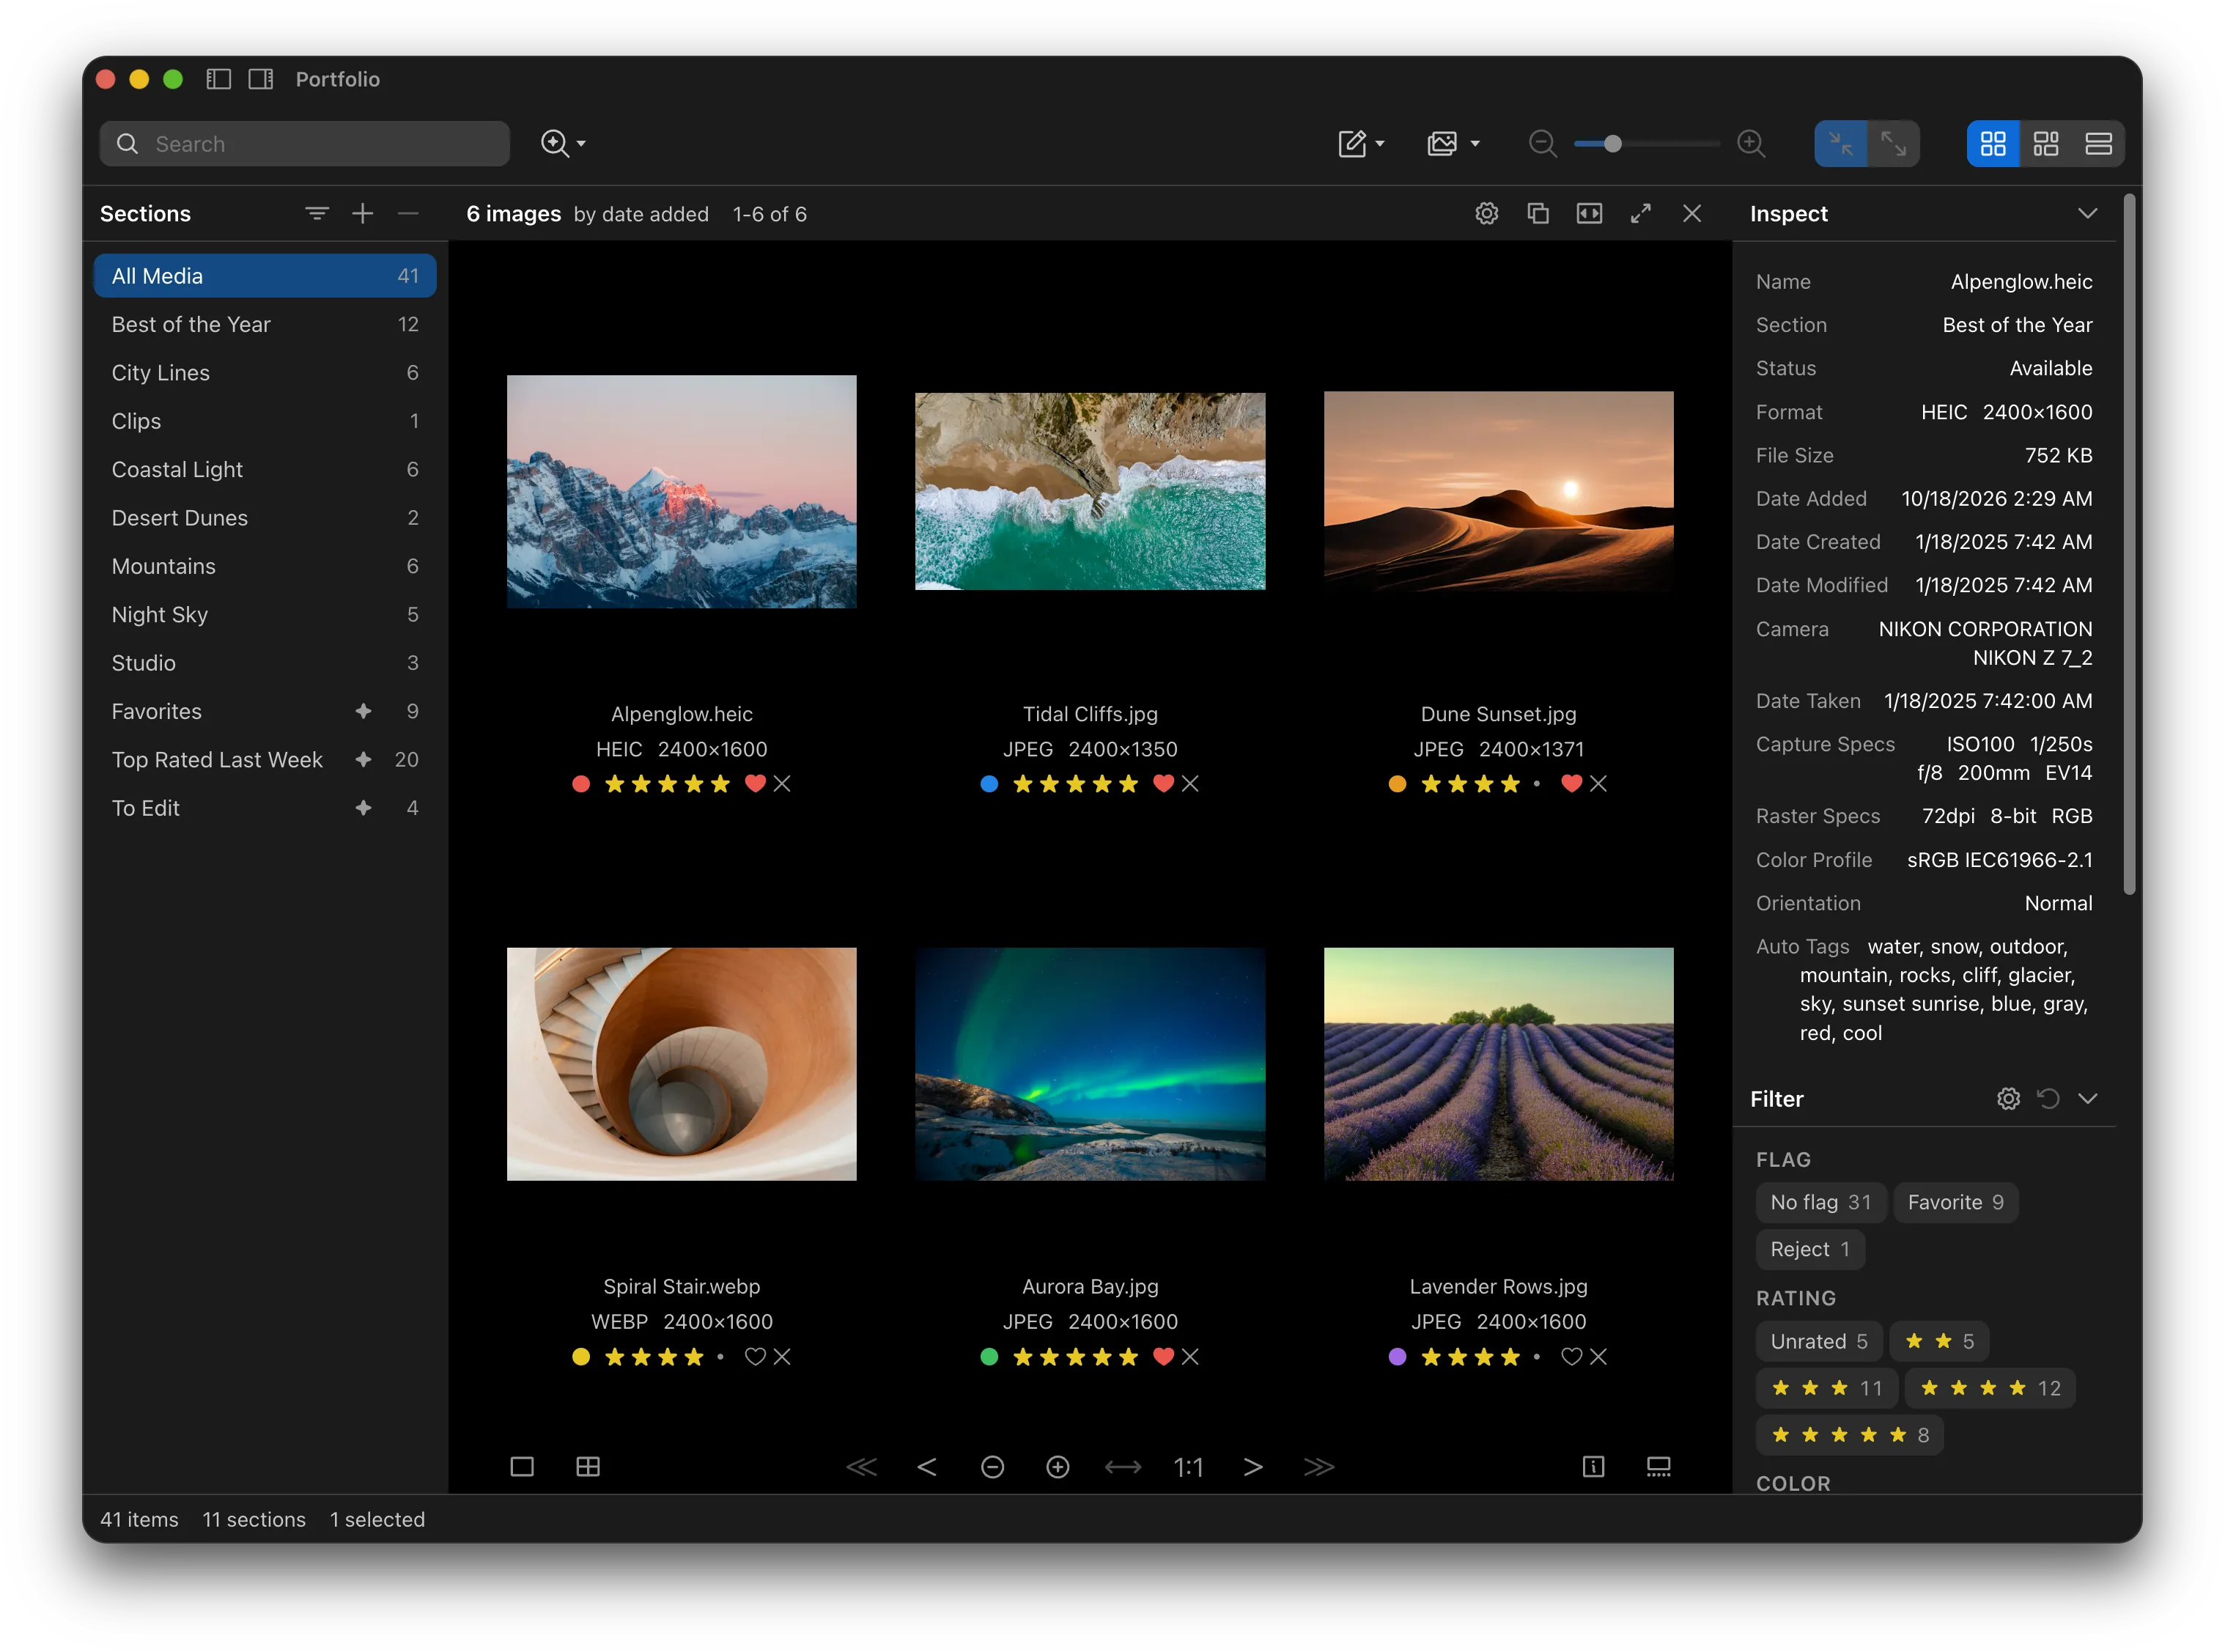Jump to last image double arrow
The width and height of the screenshot is (2225, 1652).
1319,1466
